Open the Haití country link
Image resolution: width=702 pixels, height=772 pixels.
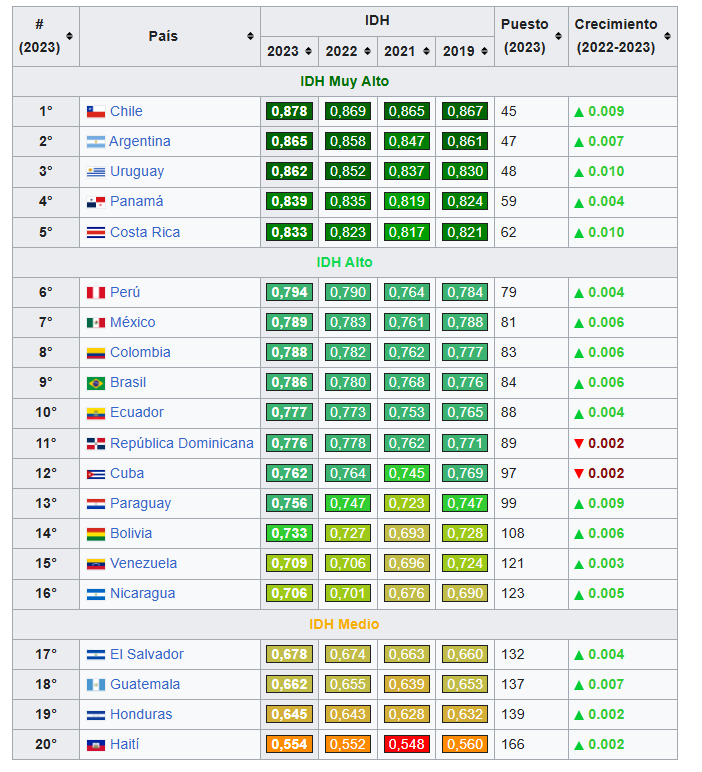[124, 745]
